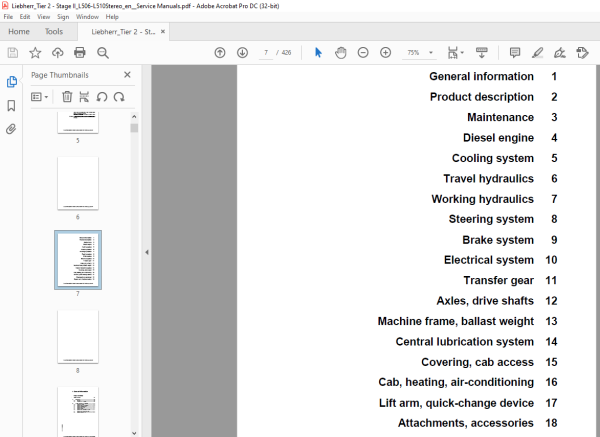Click the page number input field

pyautogui.click(x=266, y=53)
